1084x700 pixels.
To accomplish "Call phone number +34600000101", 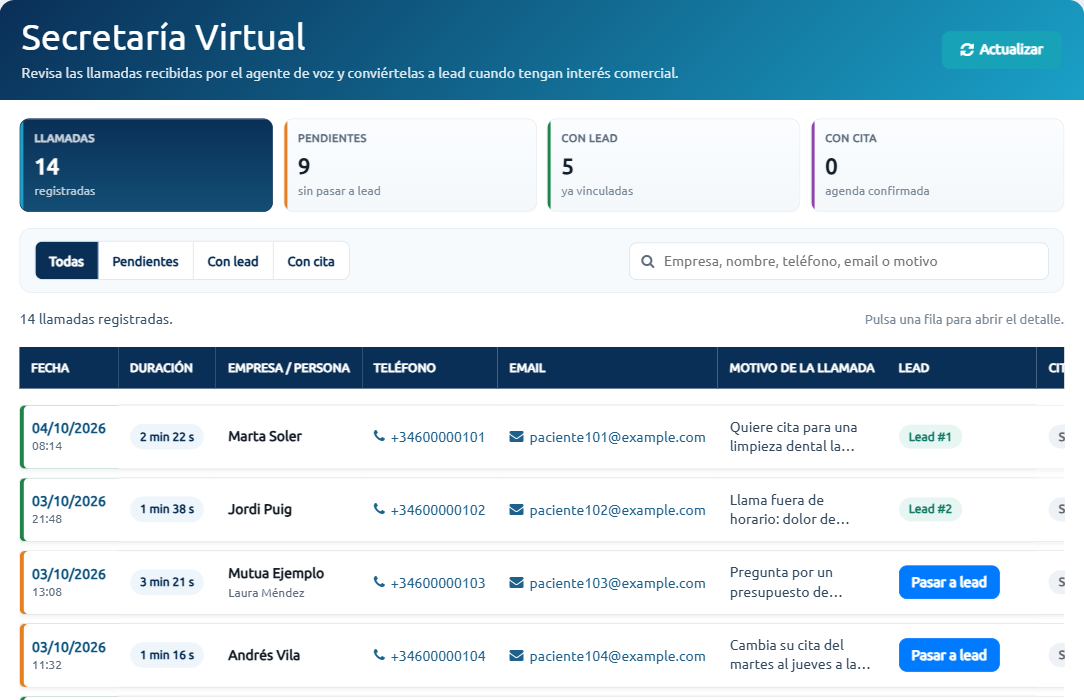I will click(438, 437).
